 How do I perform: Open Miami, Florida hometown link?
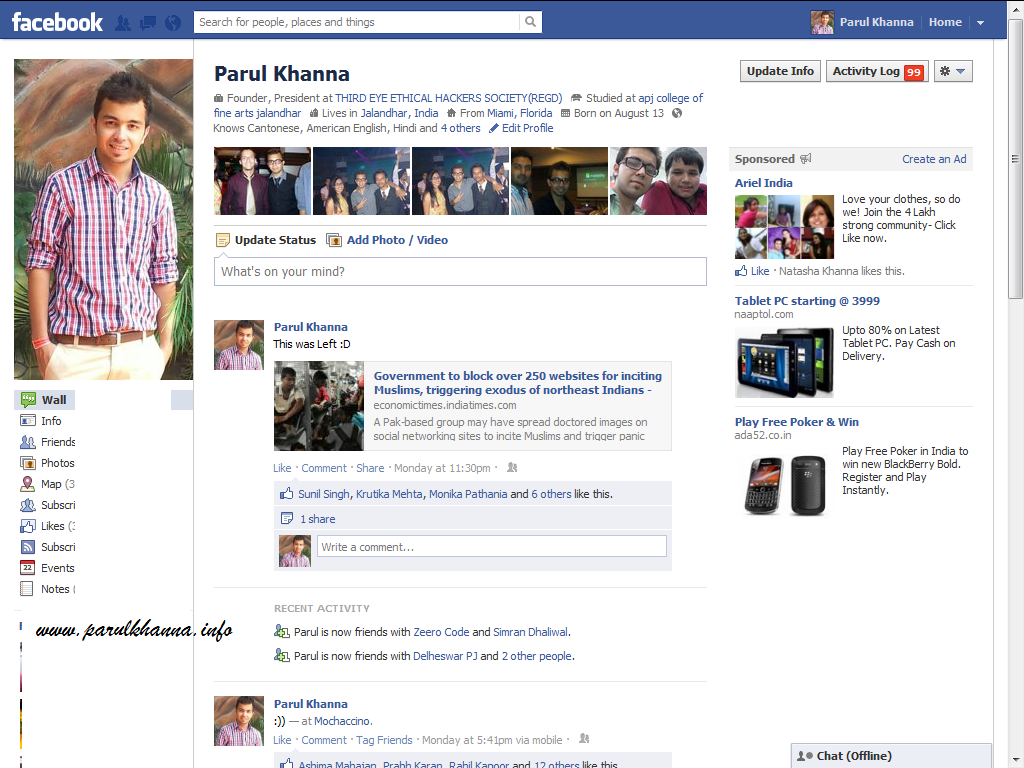520,113
